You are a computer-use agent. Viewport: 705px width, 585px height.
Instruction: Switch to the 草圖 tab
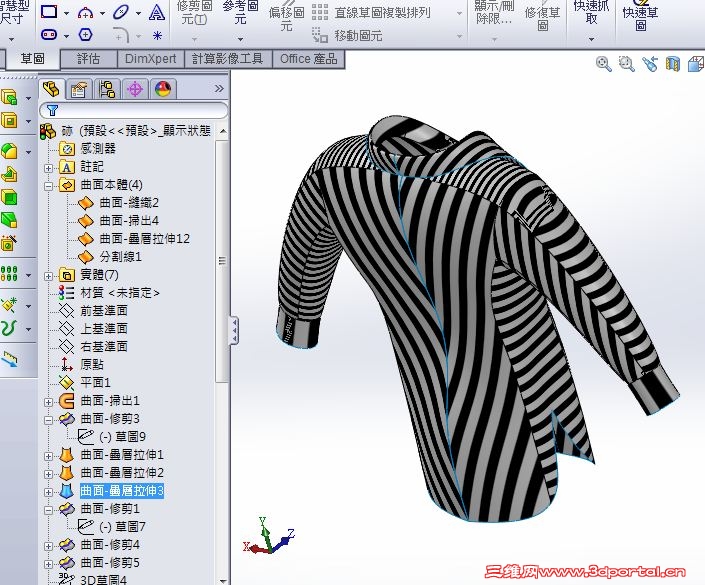(x=32, y=59)
